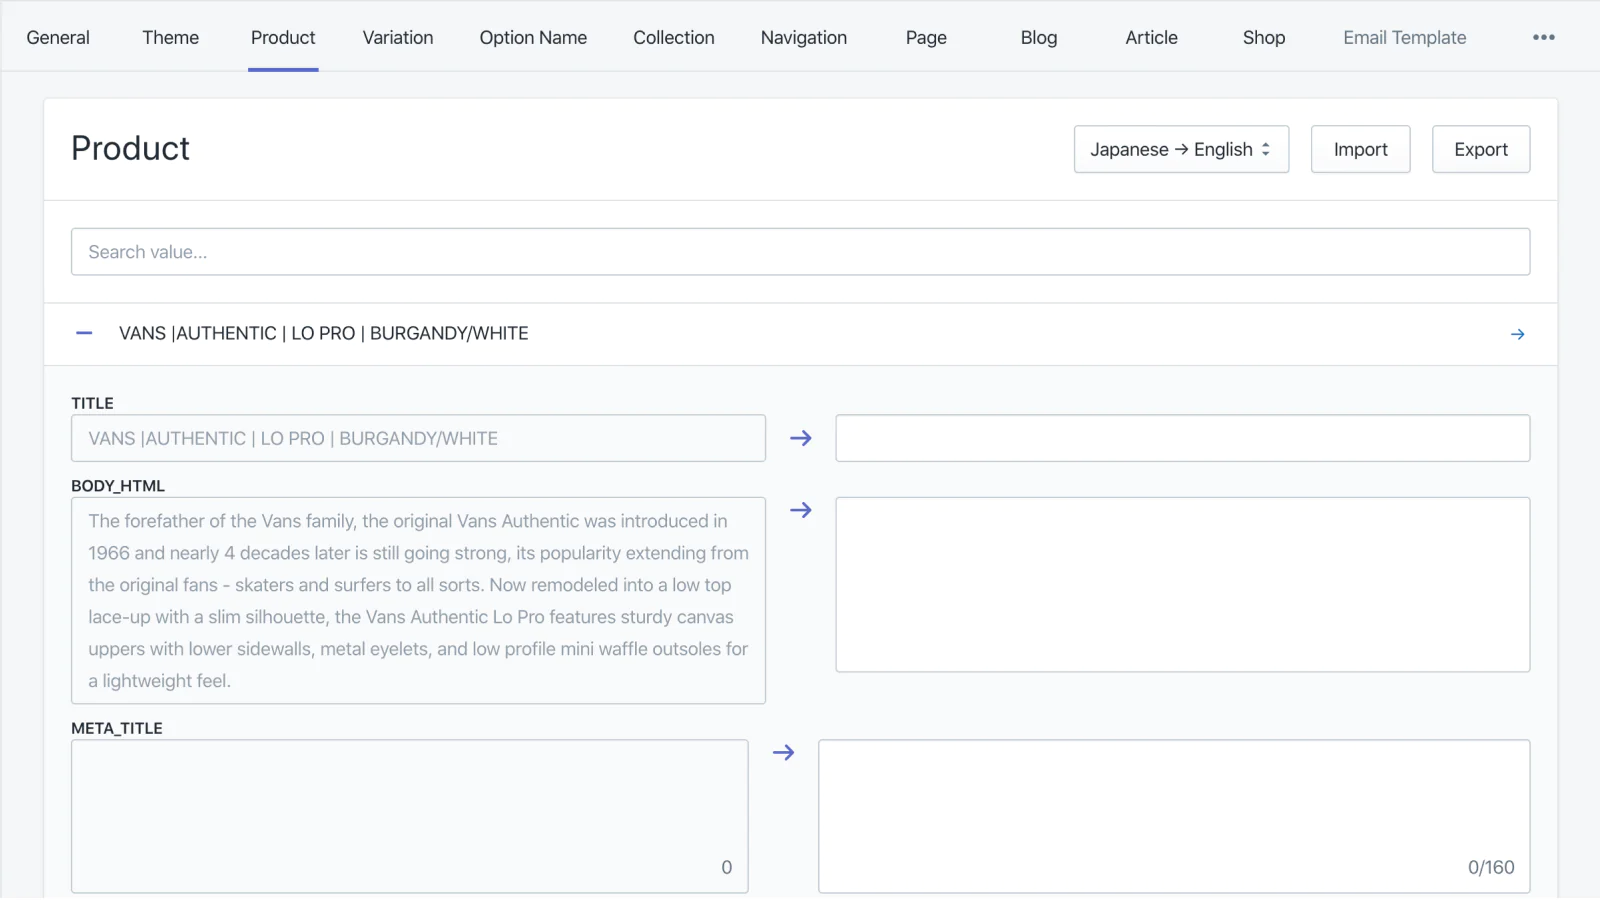Screen dimensions: 1600x900
Task: Switch to the Variation tab
Action: 397,37
